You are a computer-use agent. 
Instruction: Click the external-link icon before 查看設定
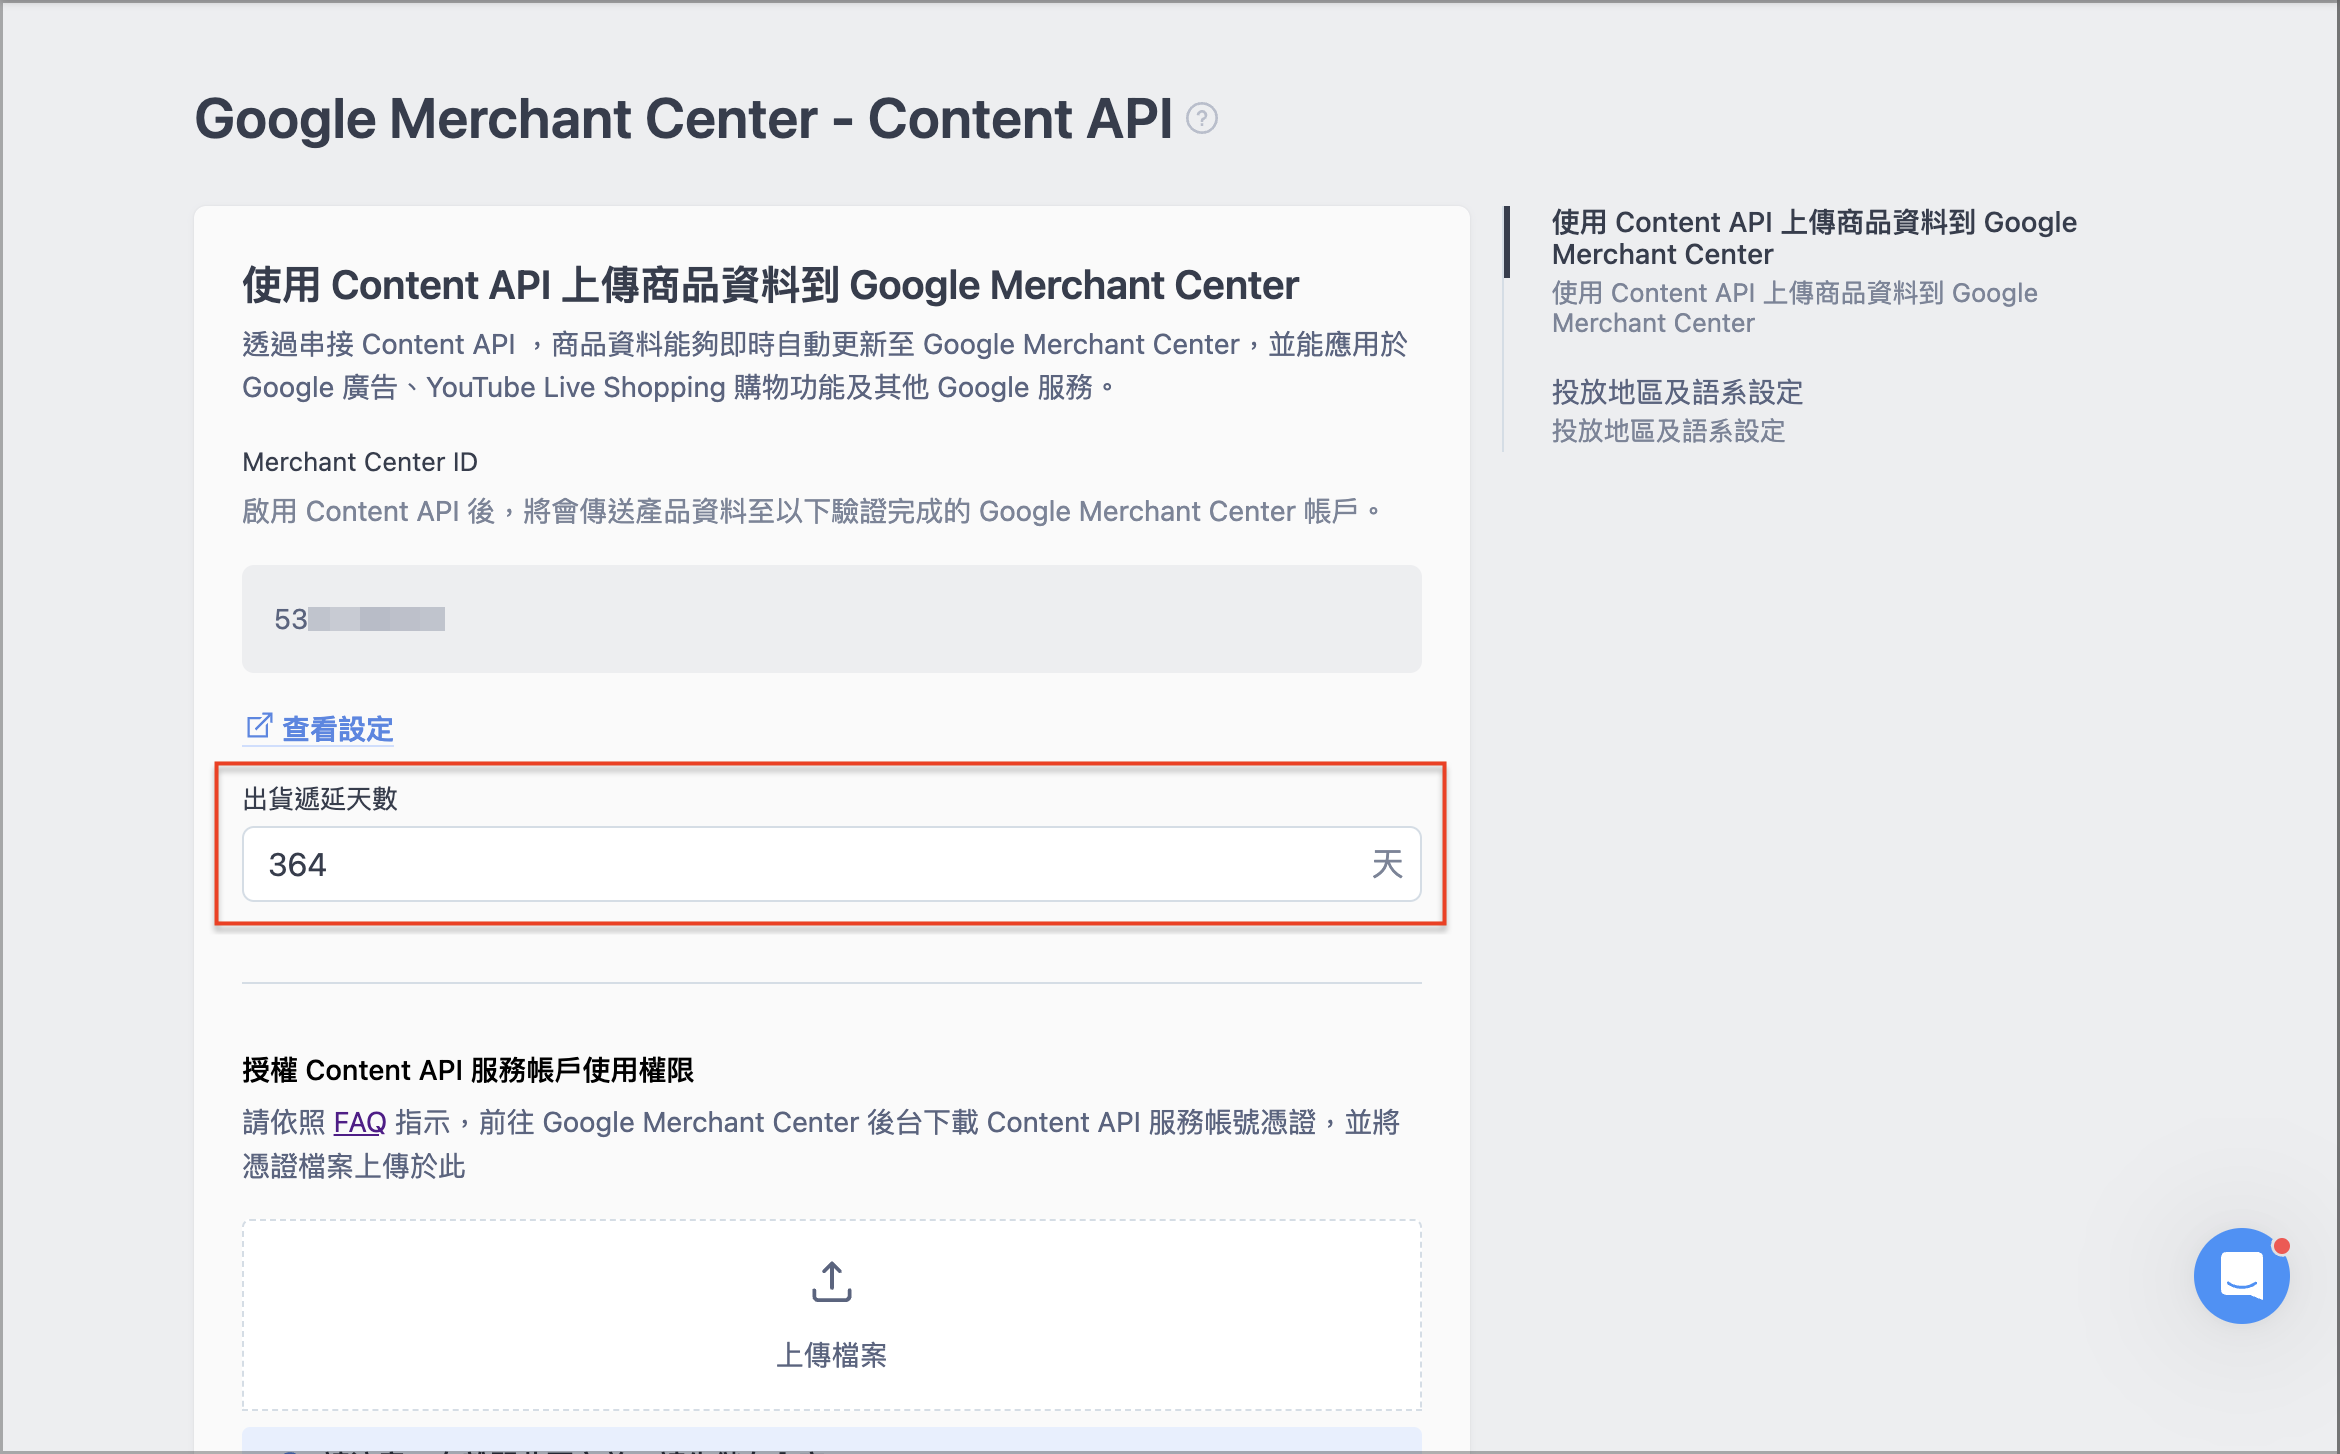(x=259, y=726)
